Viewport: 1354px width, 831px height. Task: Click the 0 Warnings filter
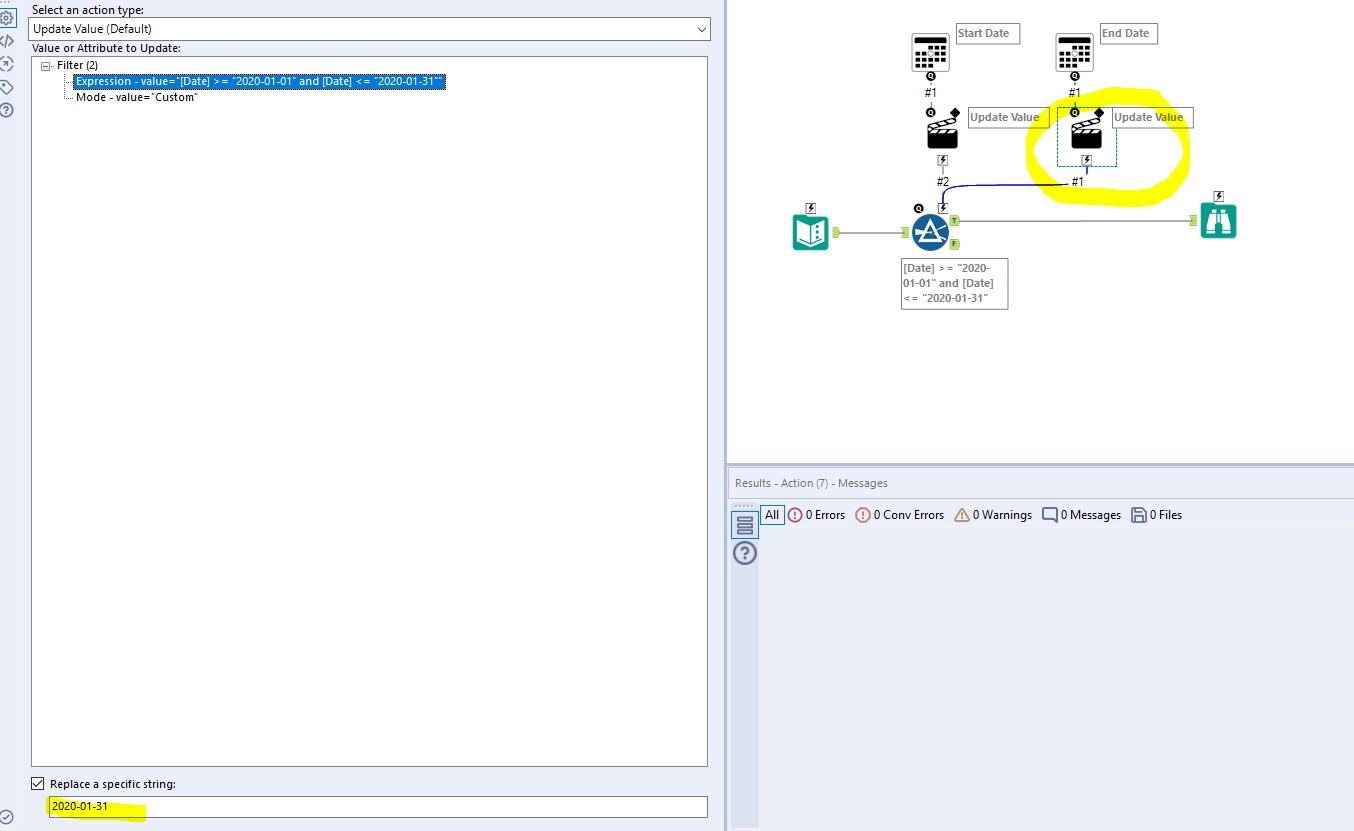click(x=992, y=514)
